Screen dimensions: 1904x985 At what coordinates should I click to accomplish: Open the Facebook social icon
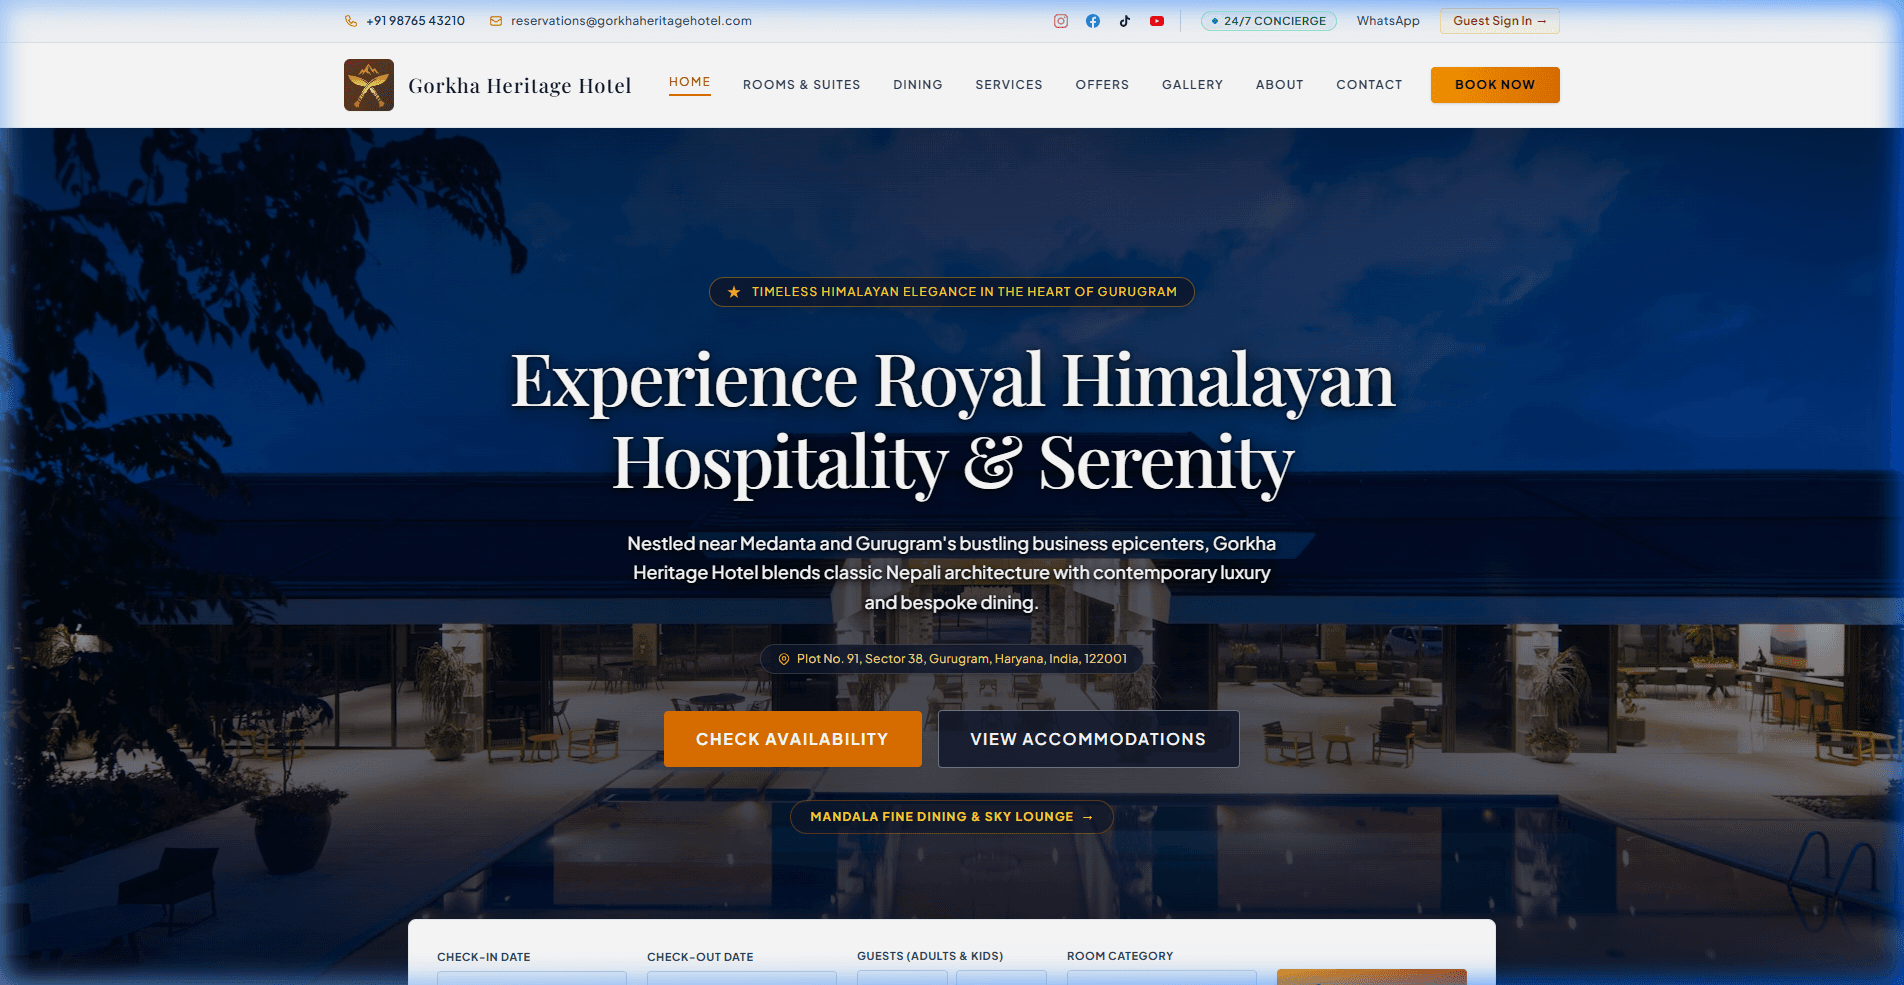click(x=1093, y=21)
